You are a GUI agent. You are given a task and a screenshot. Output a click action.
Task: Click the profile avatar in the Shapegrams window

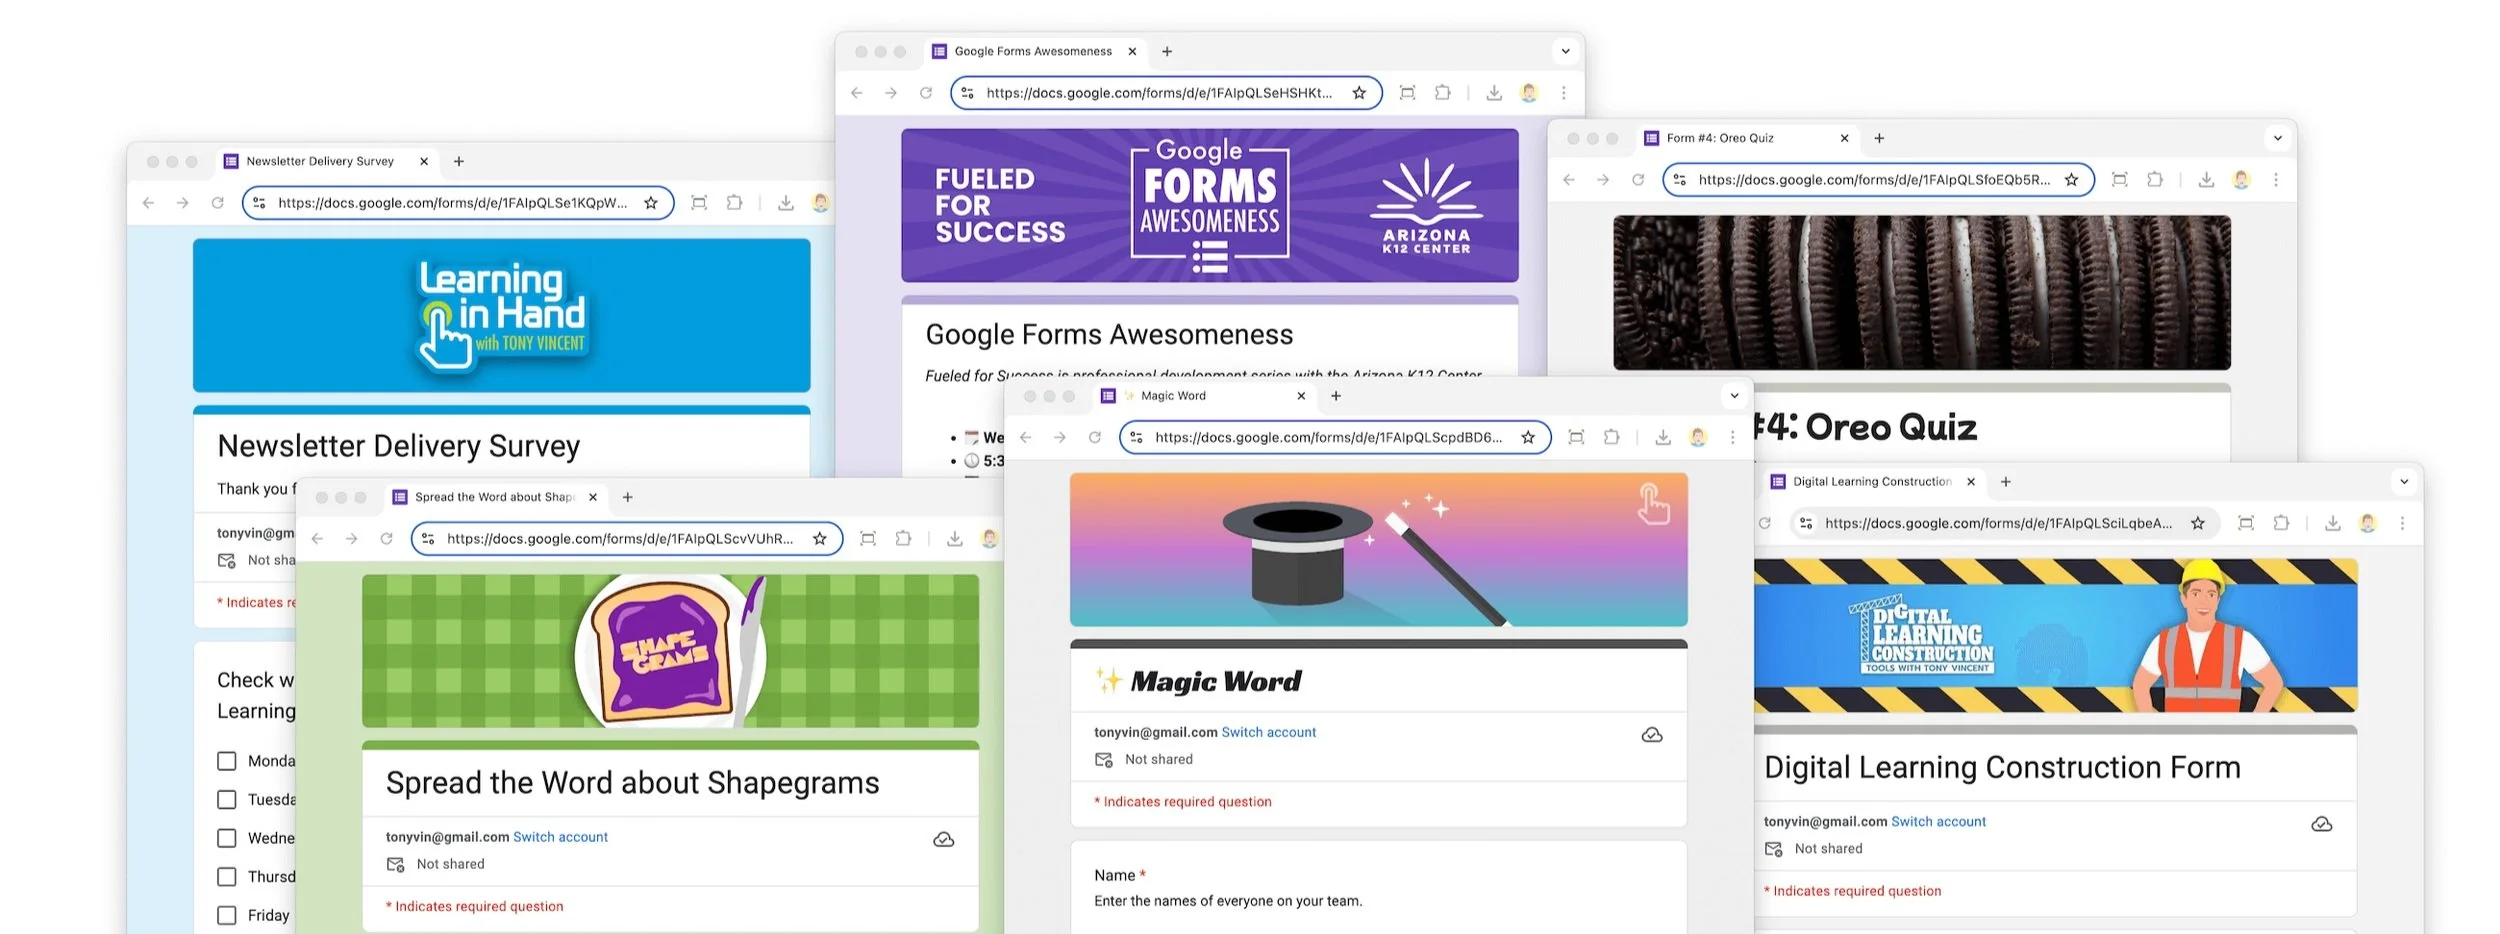990,538
